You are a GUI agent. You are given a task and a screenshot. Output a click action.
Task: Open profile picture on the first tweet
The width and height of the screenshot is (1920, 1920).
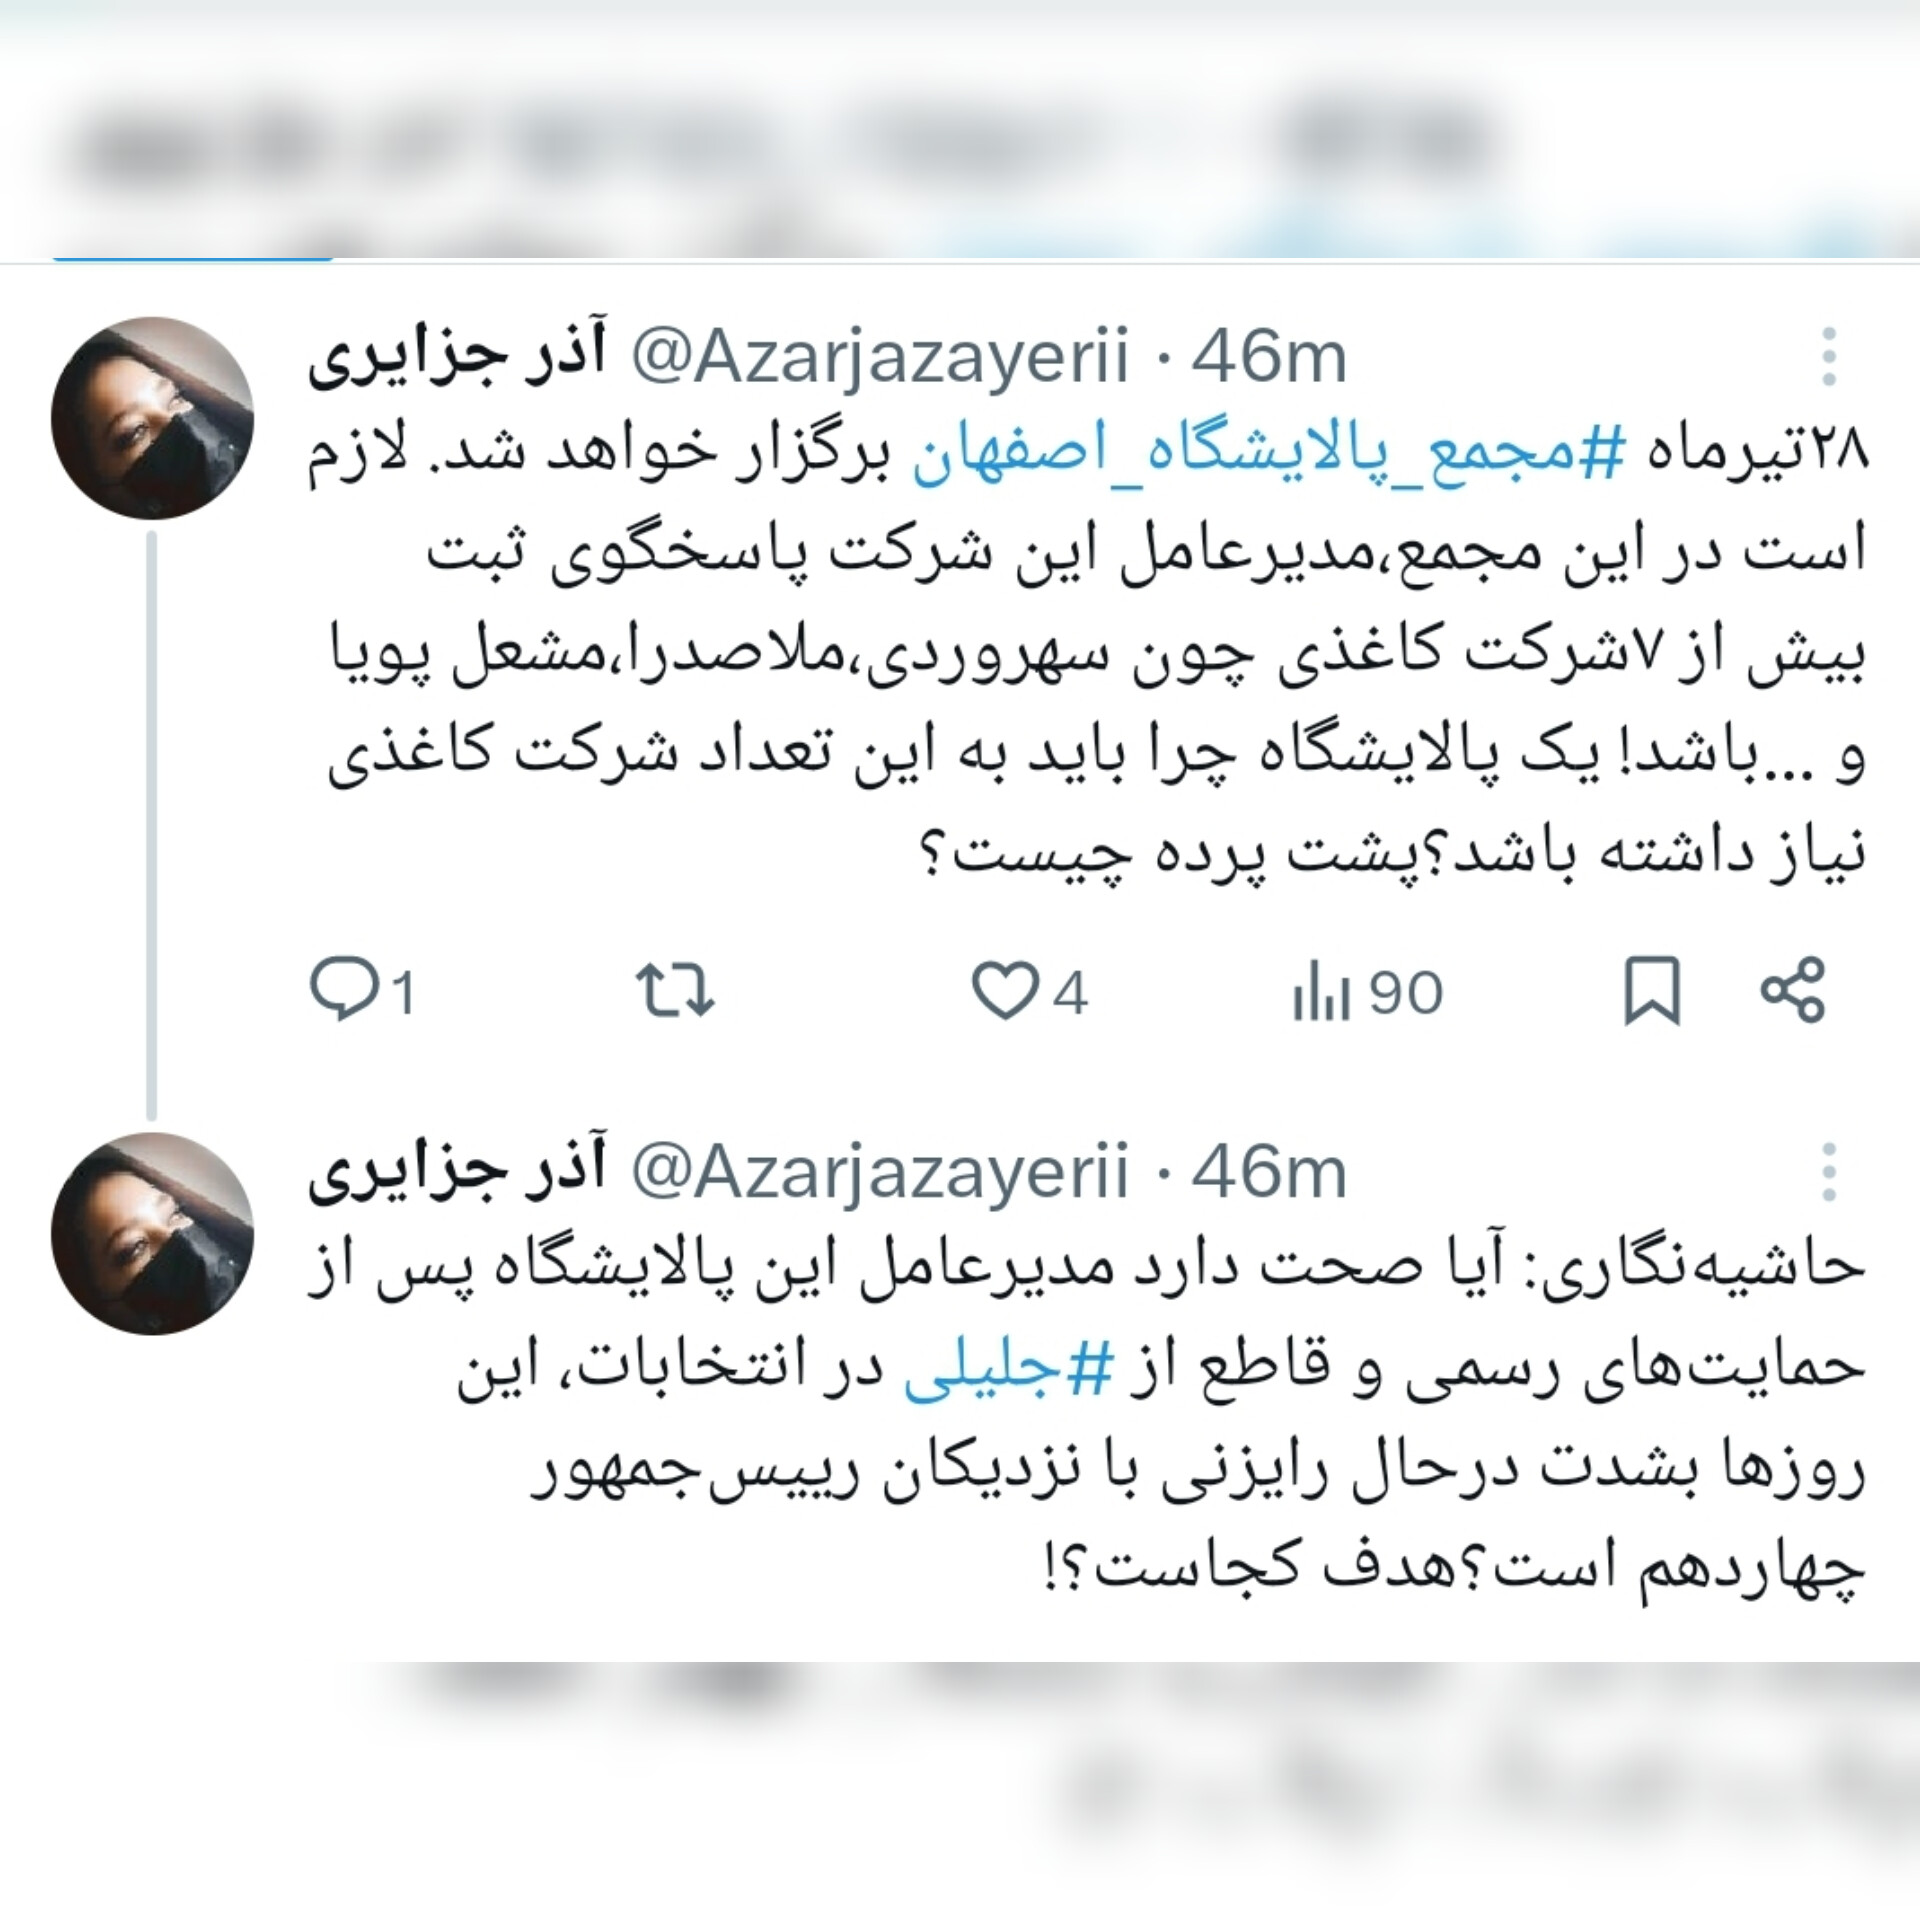[x=153, y=418]
